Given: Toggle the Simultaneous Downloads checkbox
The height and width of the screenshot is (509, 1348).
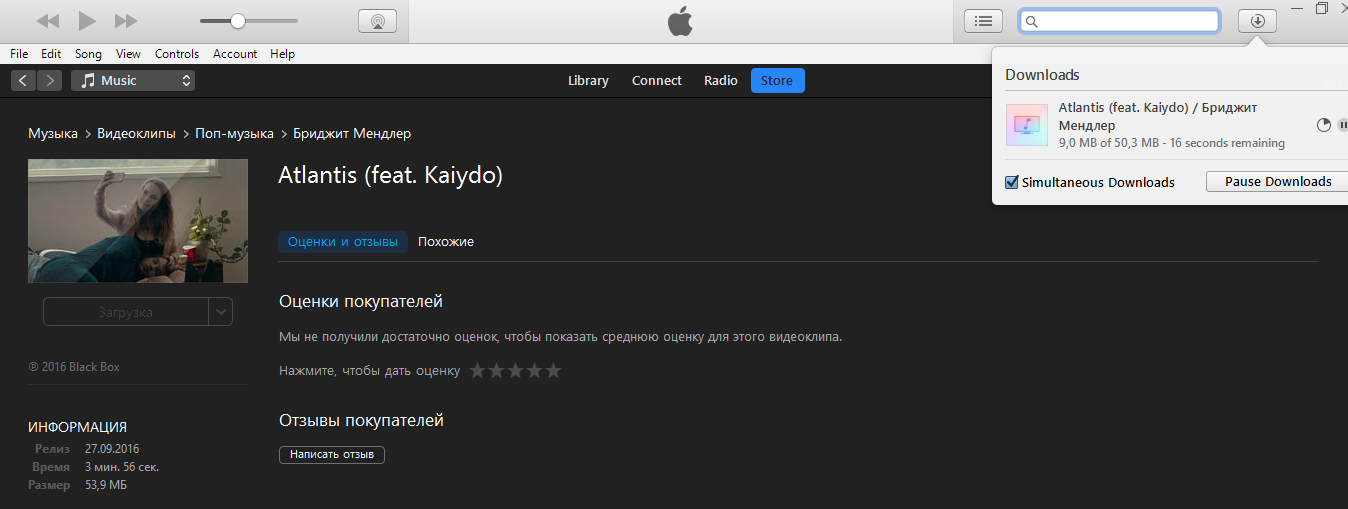Looking at the screenshot, I should (1013, 182).
